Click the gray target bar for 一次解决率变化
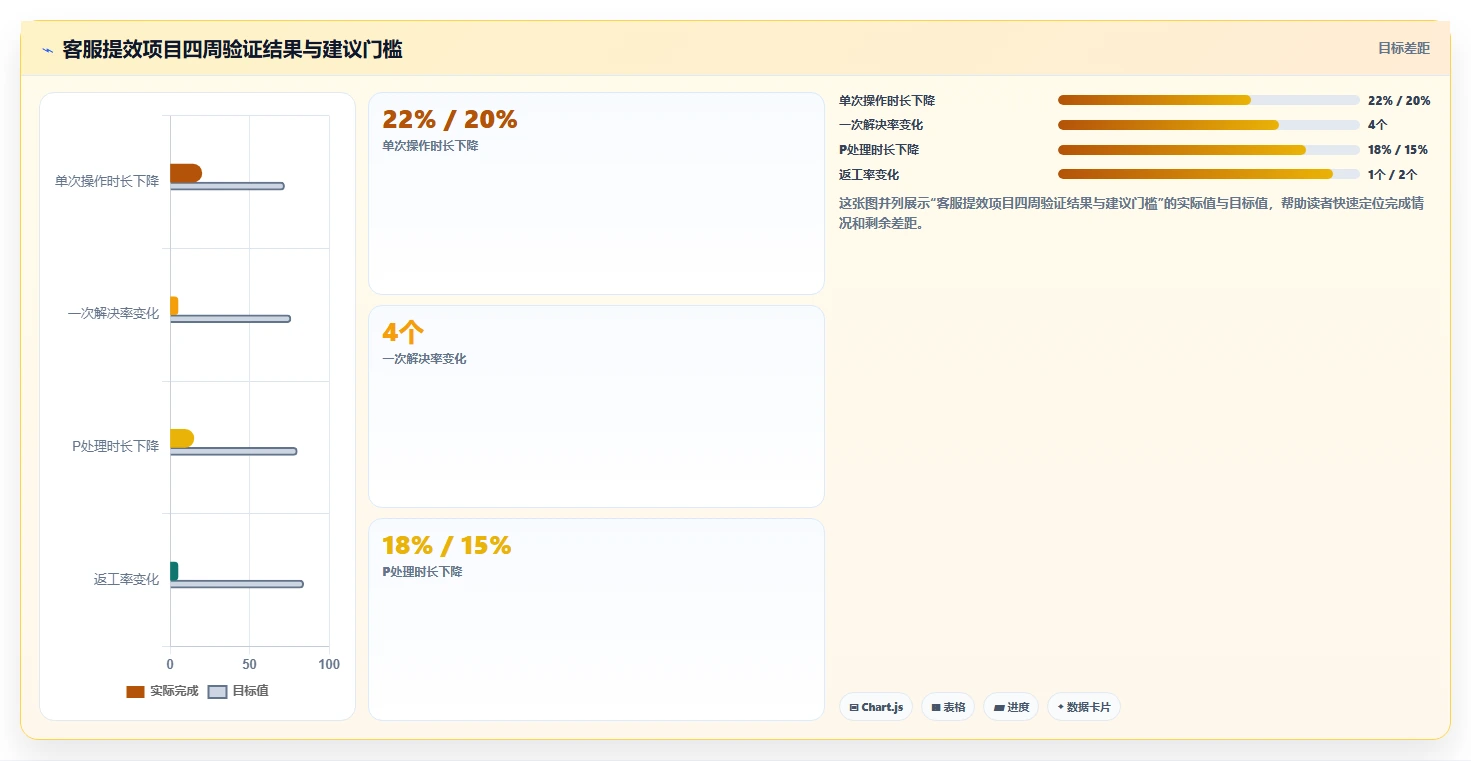Viewport: 1471px width, 761px height. [230, 319]
